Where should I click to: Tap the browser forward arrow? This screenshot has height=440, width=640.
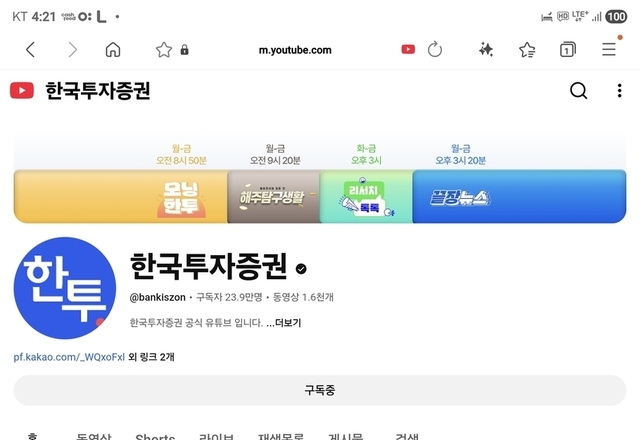tap(72, 50)
